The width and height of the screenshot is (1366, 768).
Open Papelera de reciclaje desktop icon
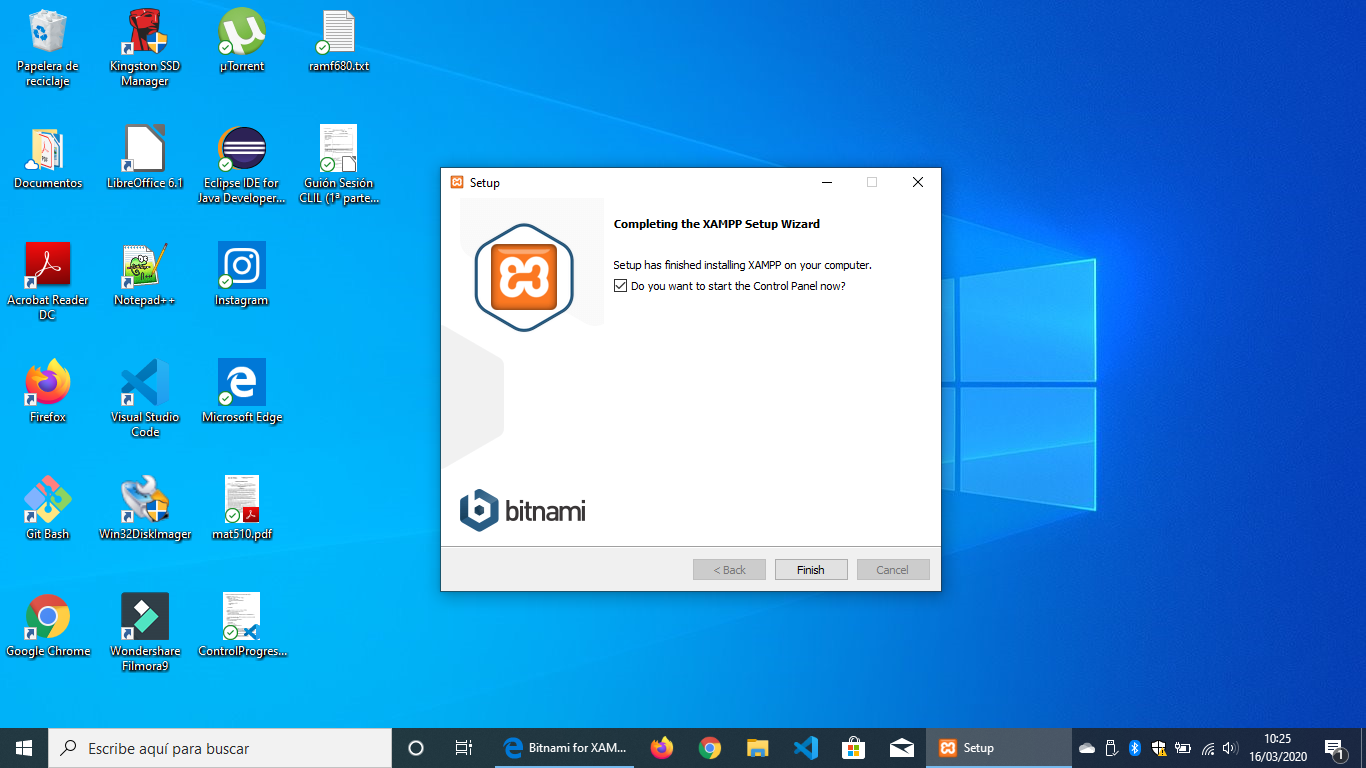[48, 48]
